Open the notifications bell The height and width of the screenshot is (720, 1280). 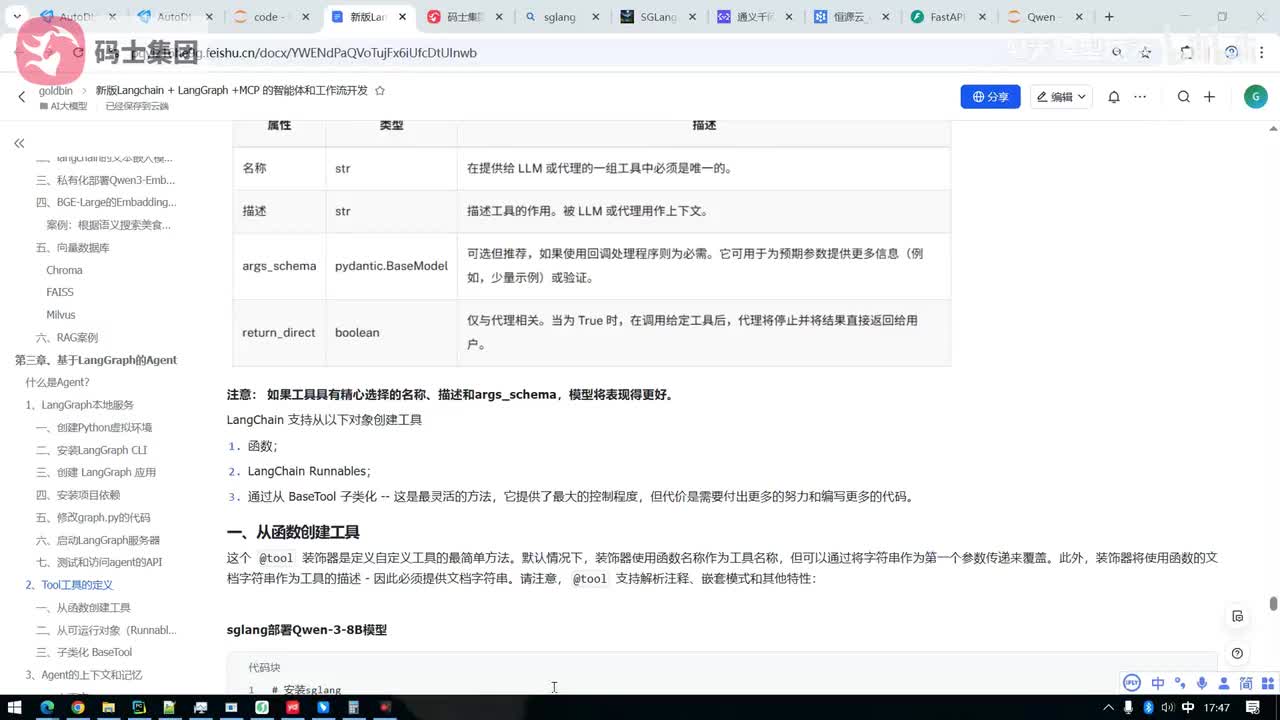[1114, 97]
